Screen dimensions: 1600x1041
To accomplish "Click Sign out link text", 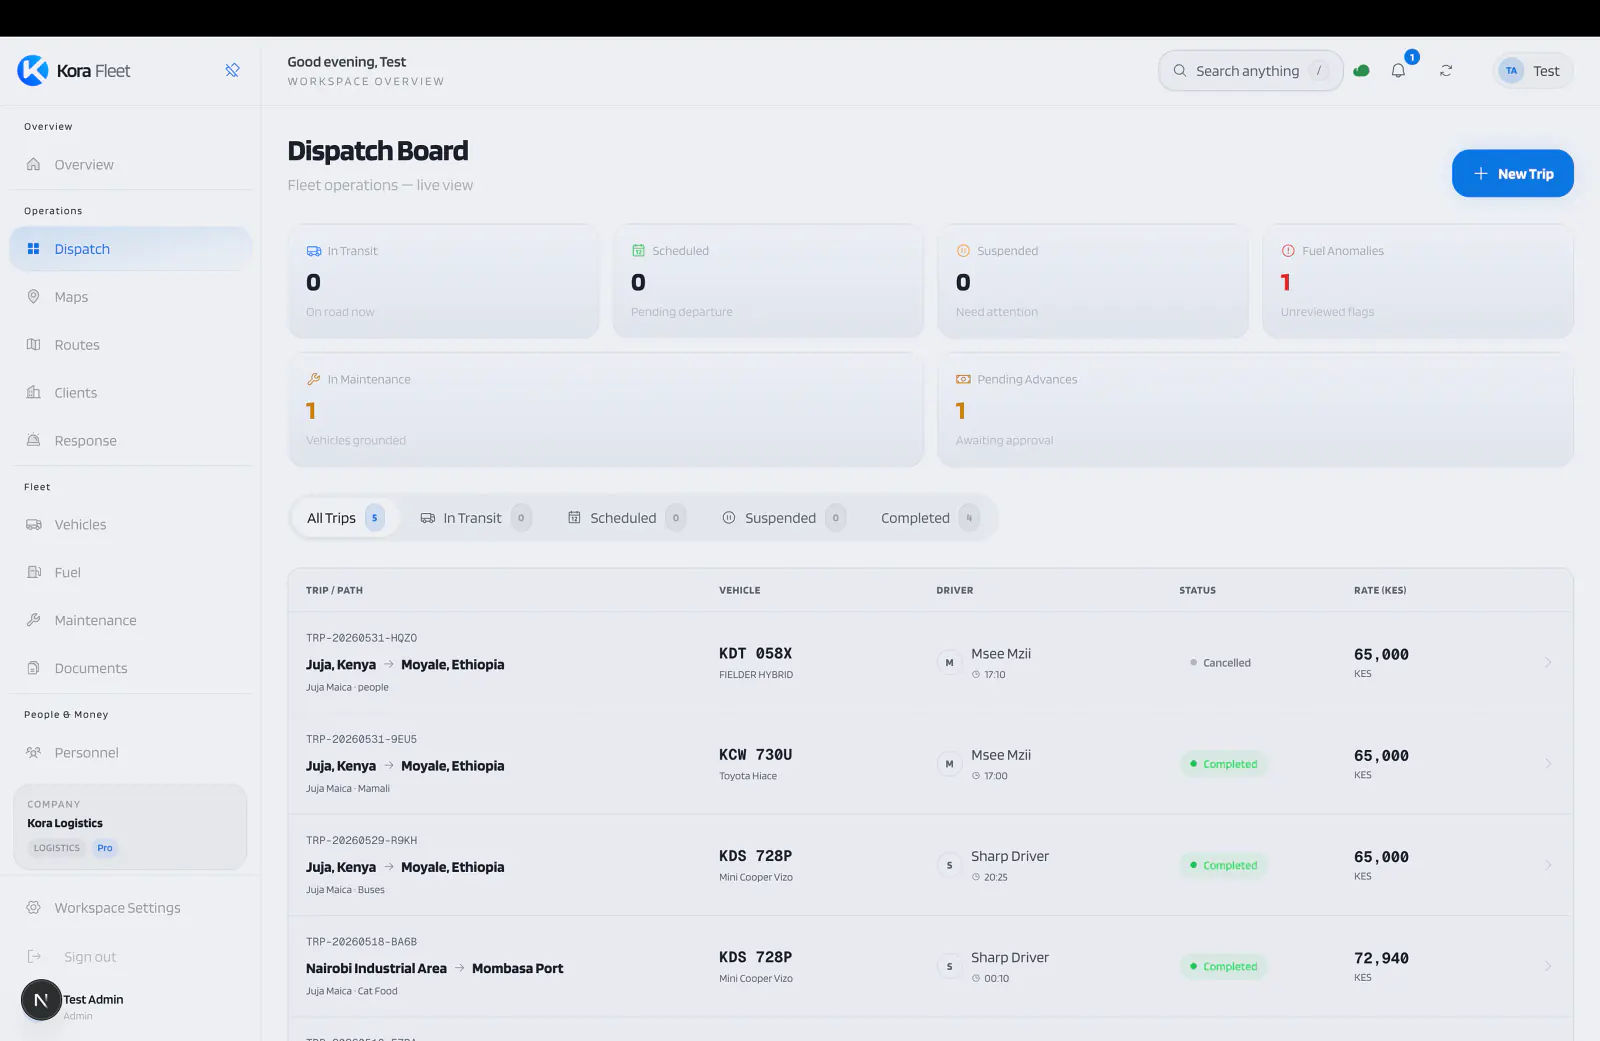I will [x=90, y=957].
